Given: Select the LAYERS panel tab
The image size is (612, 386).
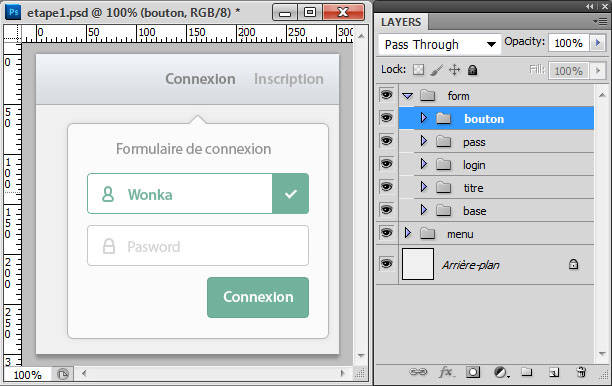Looking at the screenshot, I should tap(401, 22).
